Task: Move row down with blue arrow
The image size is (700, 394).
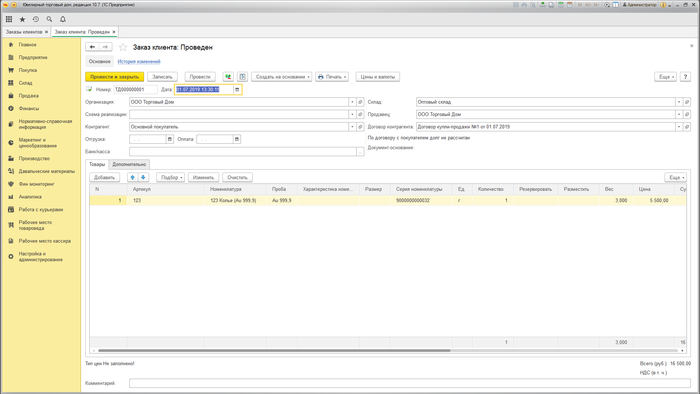Action: pyautogui.click(x=143, y=178)
